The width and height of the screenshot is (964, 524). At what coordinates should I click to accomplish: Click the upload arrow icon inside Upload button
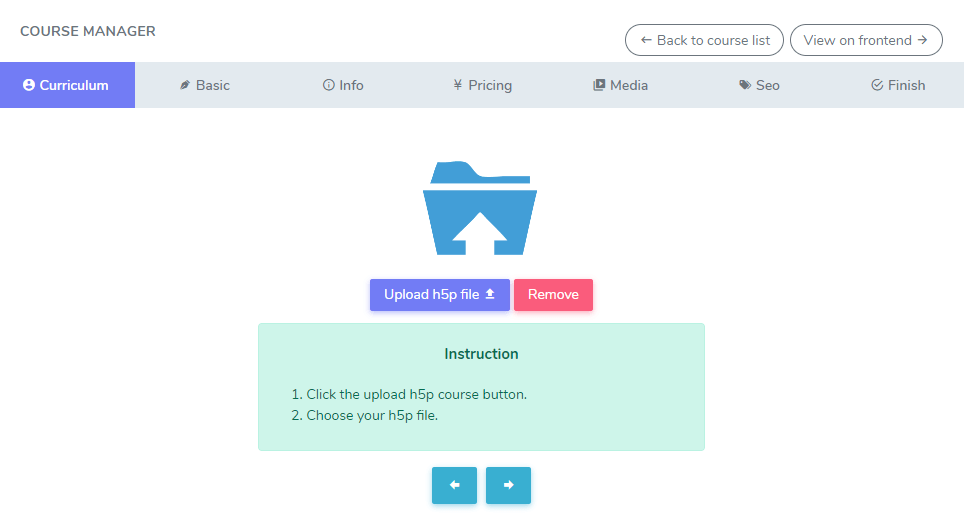pyautogui.click(x=490, y=295)
